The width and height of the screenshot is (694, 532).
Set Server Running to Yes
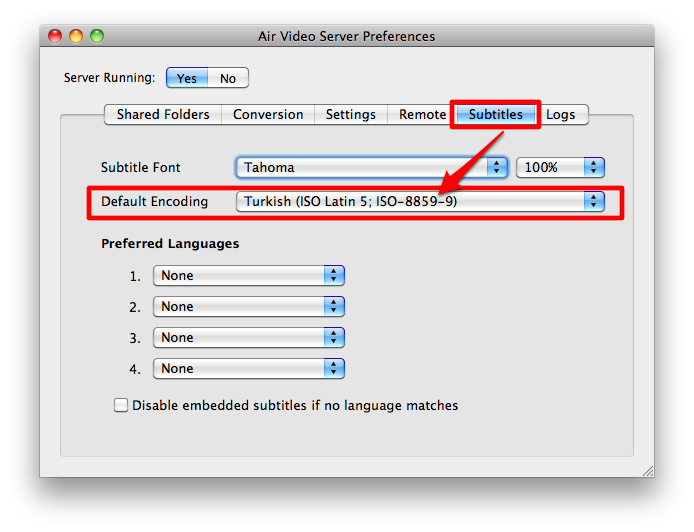coord(187,78)
